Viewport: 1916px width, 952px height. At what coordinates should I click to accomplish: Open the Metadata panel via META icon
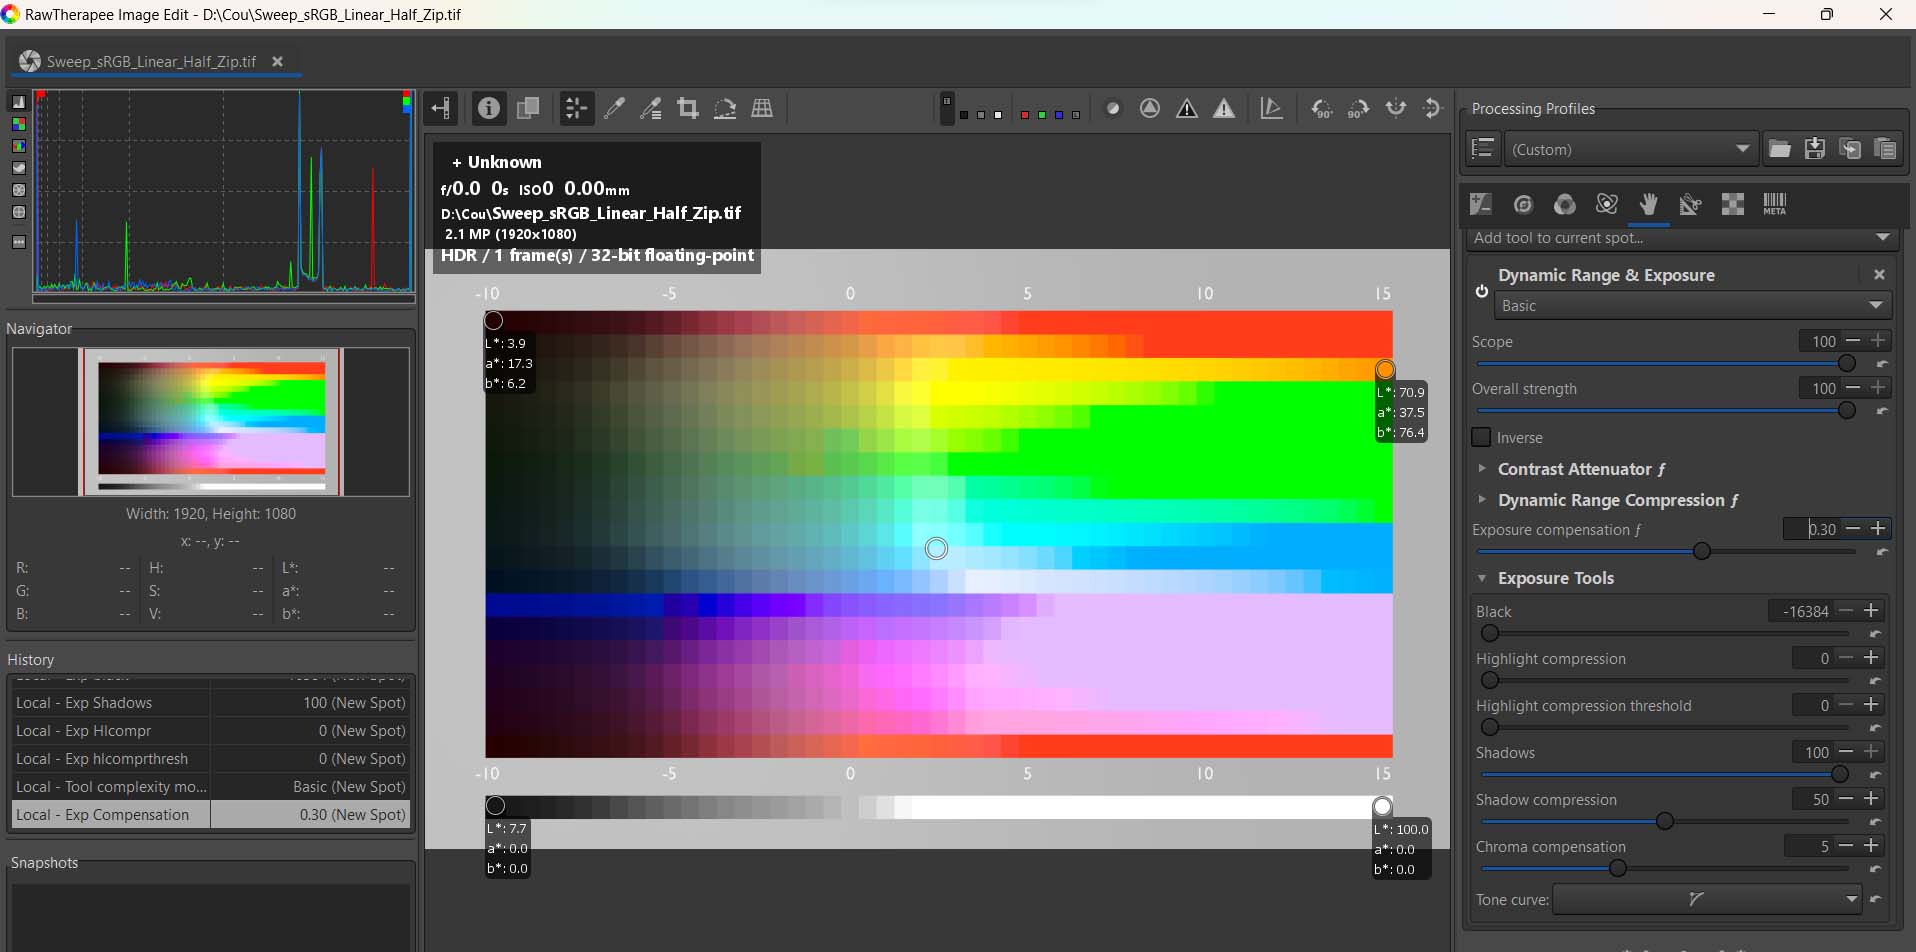tap(1775, 204)
